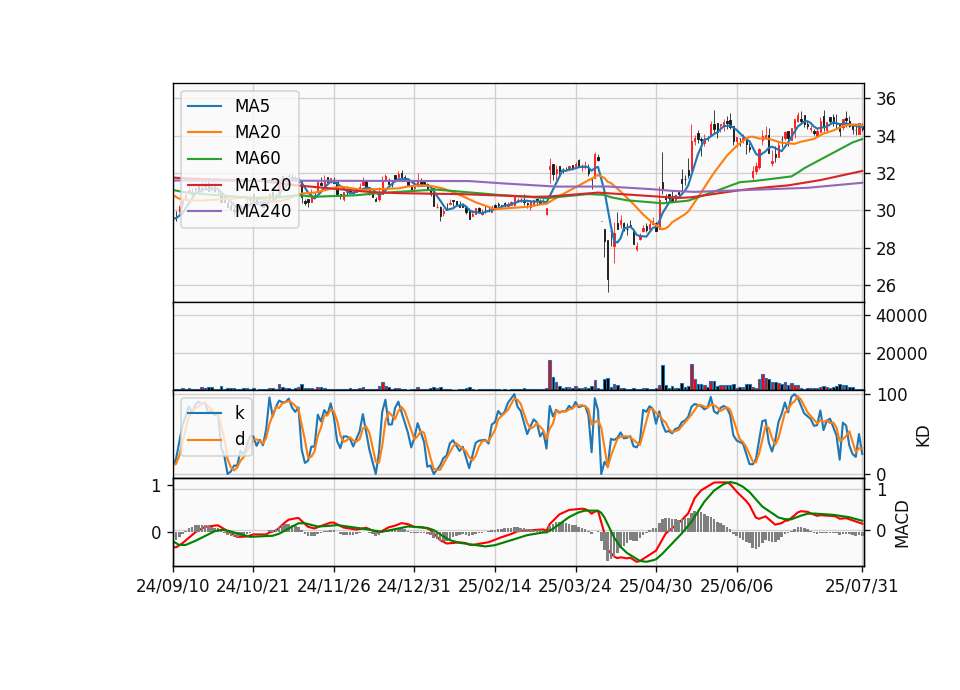
Task: Click the price axis label 36
Action: tap(886, 99)
